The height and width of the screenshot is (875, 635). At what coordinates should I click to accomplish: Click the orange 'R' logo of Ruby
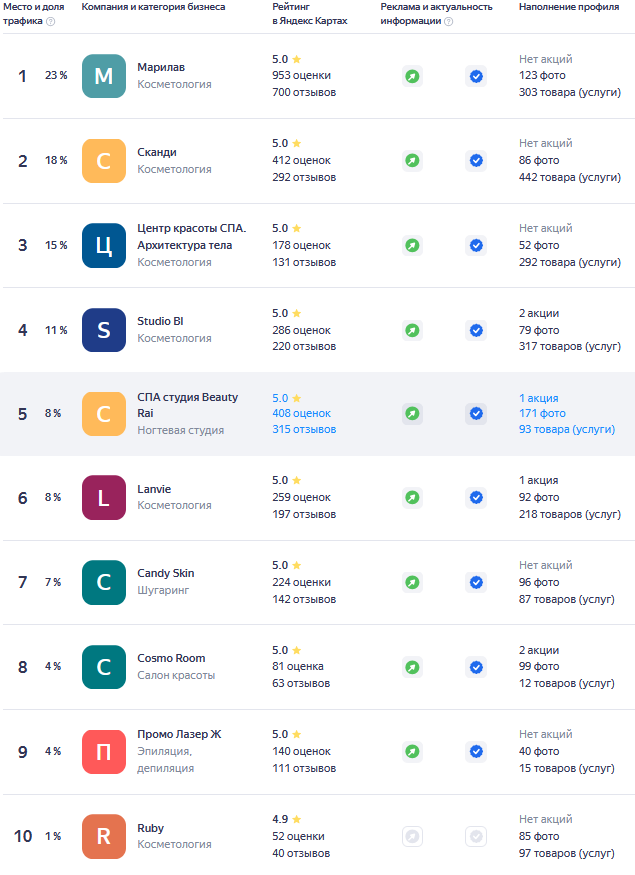[104, 836]
